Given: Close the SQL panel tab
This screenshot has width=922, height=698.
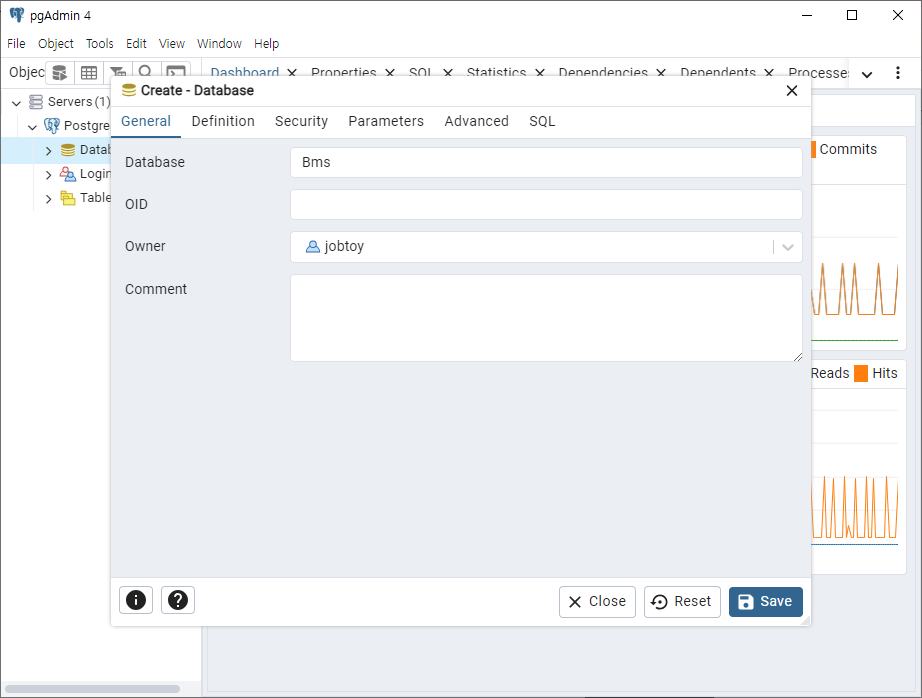Looking at the screenshot, I should coord(447,72).
